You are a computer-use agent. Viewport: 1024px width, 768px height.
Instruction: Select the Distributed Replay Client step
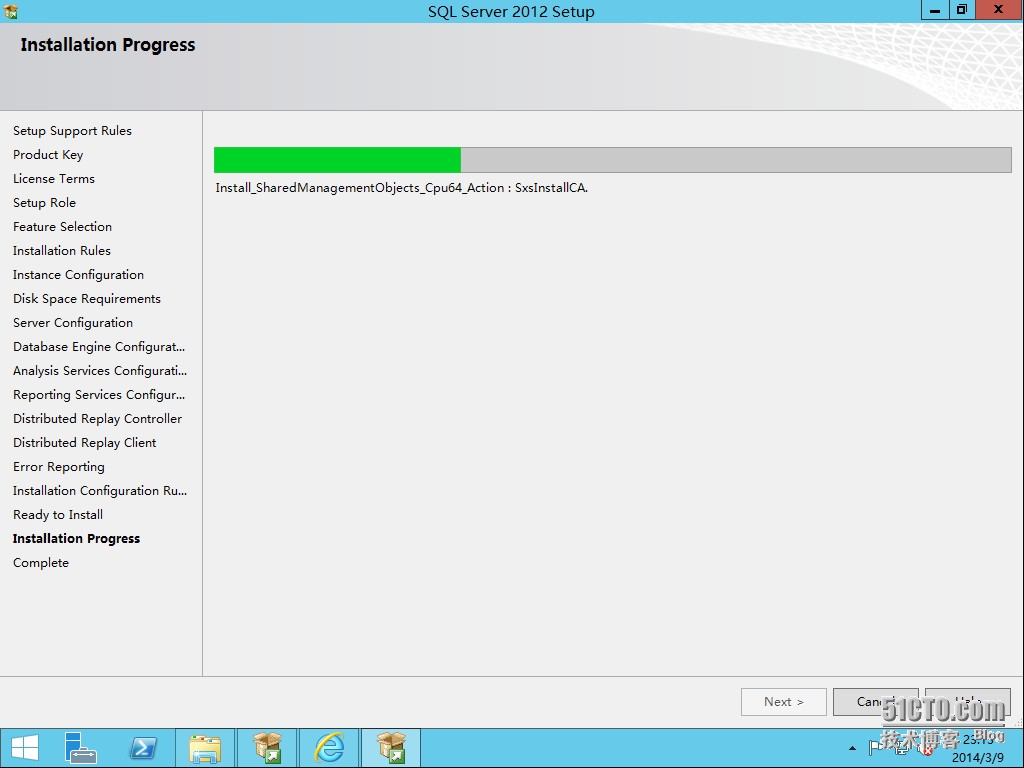click(85, 443)
